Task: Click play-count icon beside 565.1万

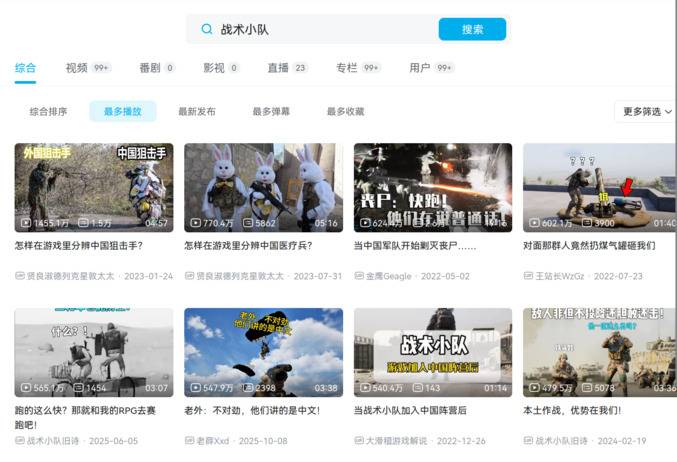Action: pyautogui.click(x=26, y=388)
